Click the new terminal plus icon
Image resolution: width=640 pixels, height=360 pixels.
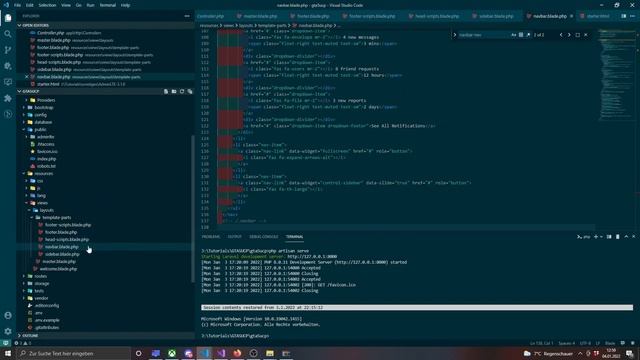coord(596,237)
